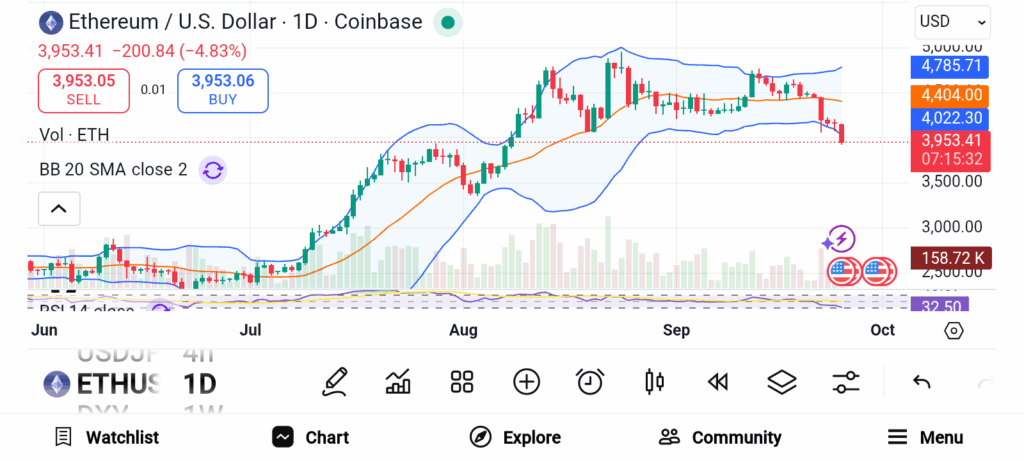The height and width of the screenshot is (461, 1024).
Task: Change the 1D timeframe interval
Action: pyautogui.click(x=199, y=383)
